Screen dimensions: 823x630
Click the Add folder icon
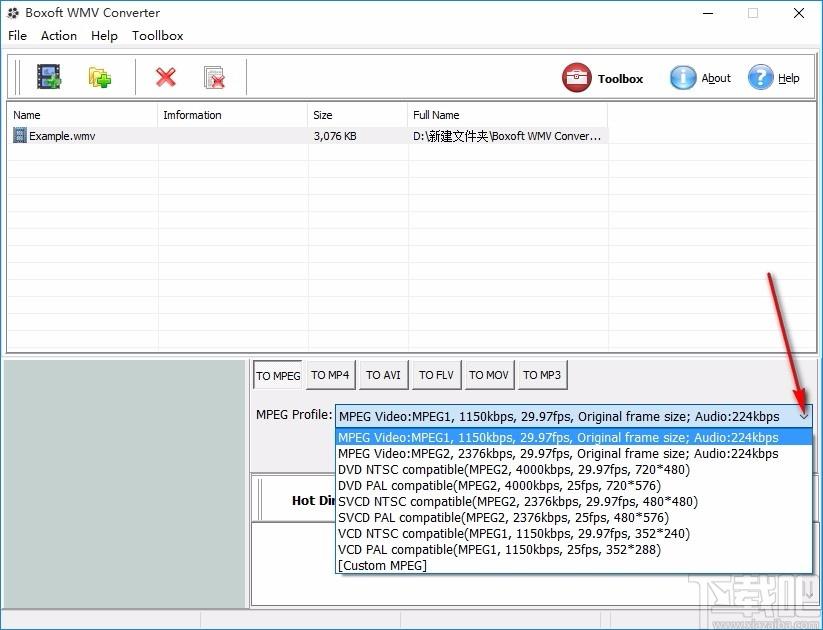click(100, 77)
